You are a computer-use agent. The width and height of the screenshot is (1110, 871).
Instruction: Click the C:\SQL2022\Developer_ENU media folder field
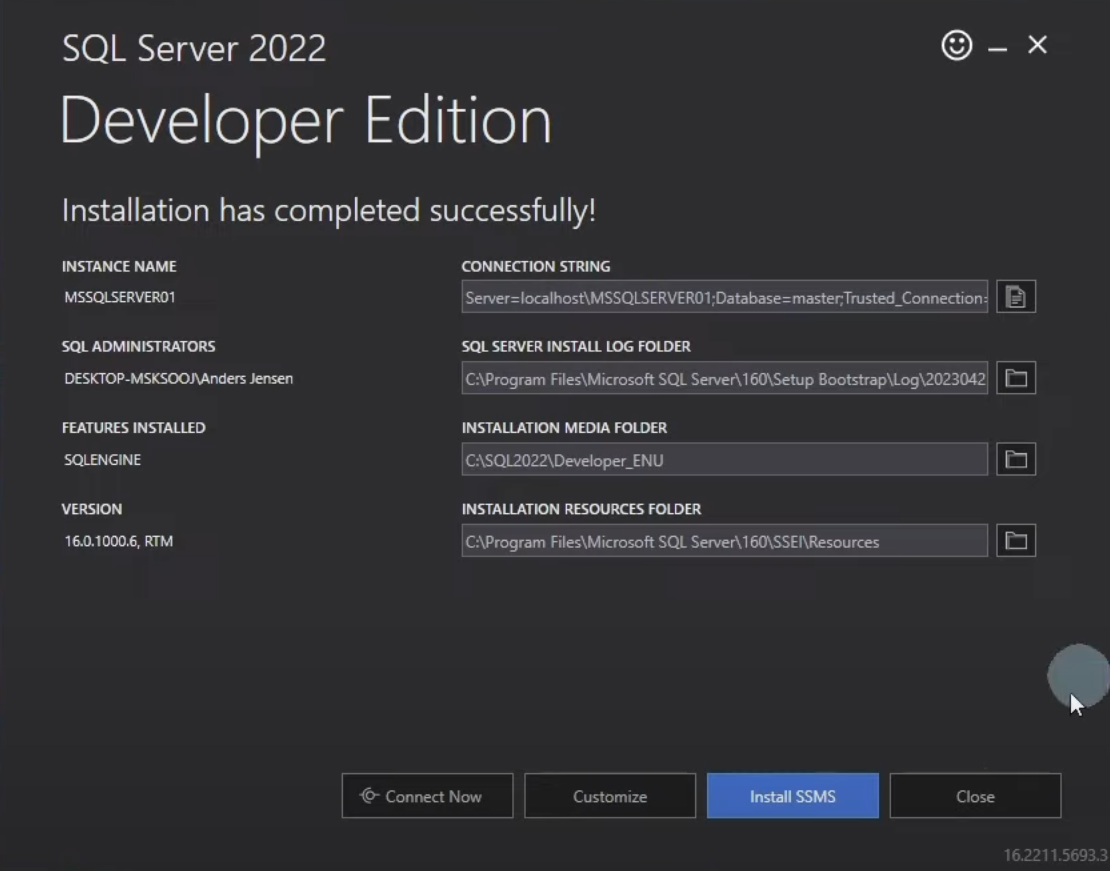click(725, 460)
